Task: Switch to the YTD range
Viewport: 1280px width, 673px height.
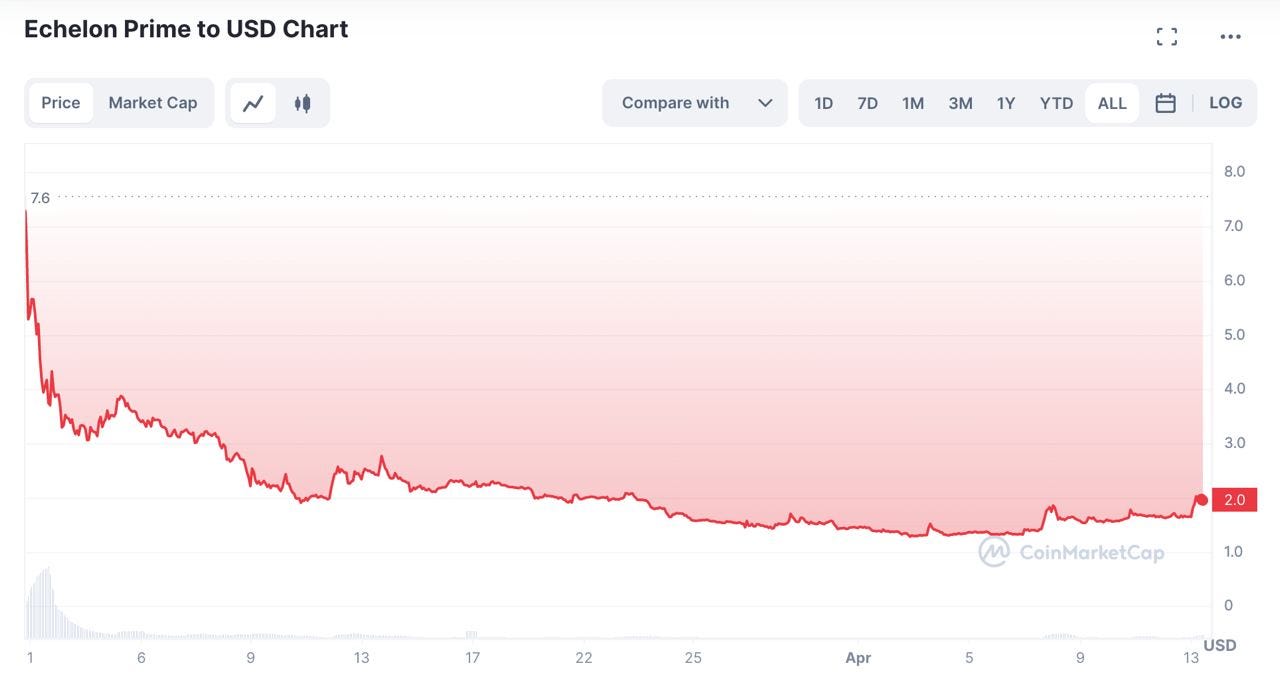Action: (1056, 102)
